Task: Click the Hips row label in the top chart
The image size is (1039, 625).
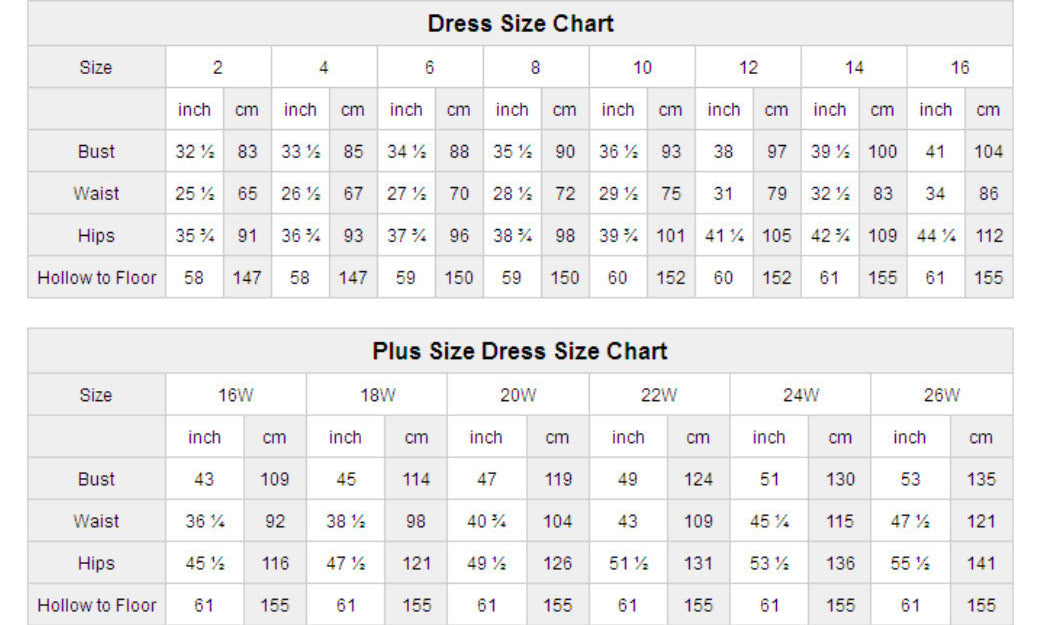Action: (x=96, y=236)
